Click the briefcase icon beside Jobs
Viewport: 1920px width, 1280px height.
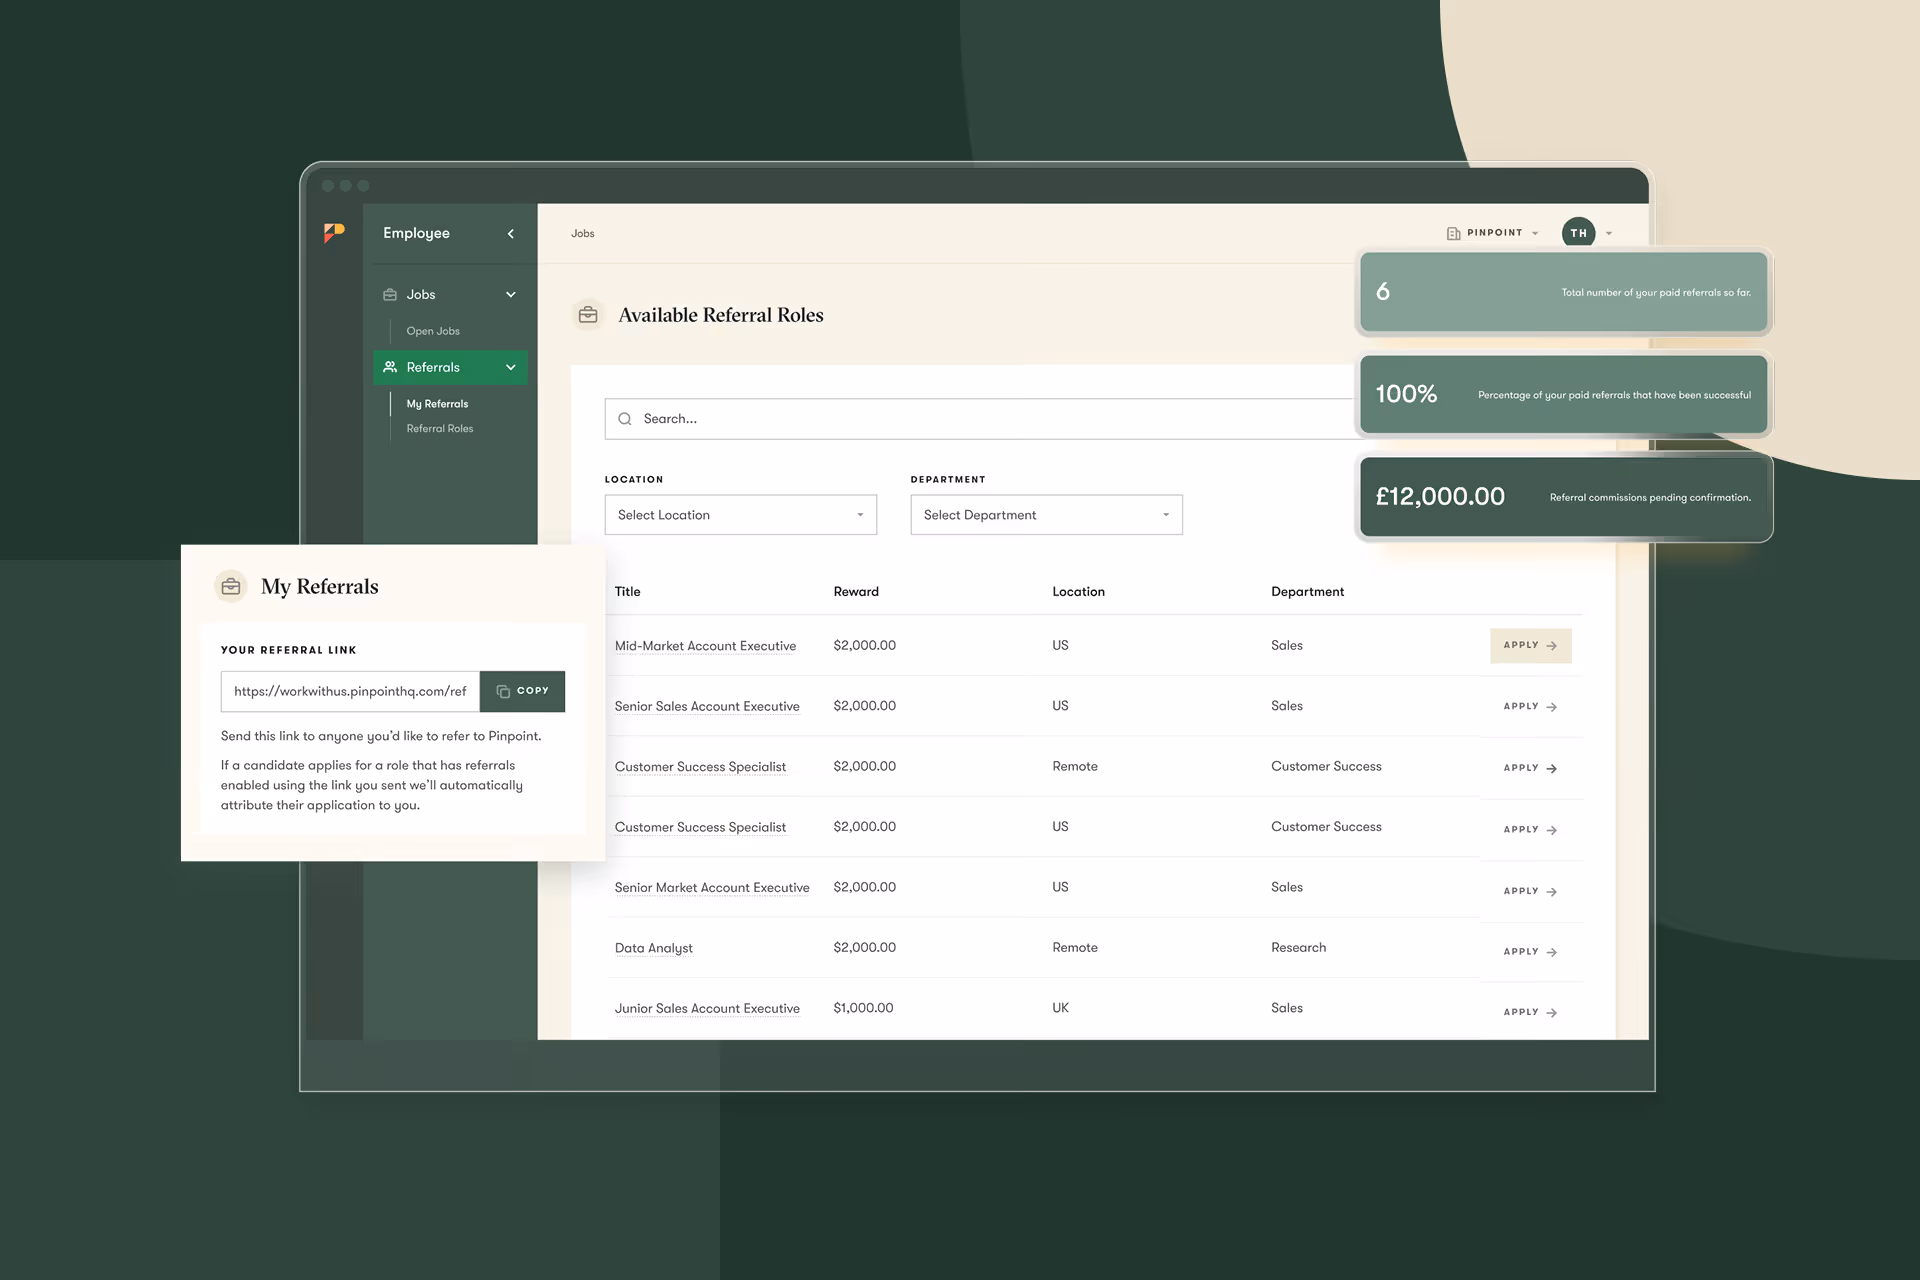[x=390, y=294]
